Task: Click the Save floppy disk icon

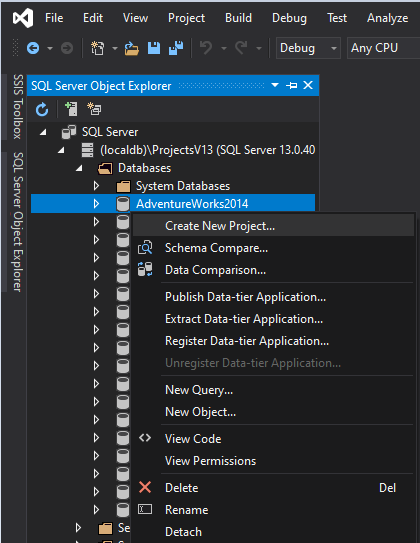Action: pos(154,48)
